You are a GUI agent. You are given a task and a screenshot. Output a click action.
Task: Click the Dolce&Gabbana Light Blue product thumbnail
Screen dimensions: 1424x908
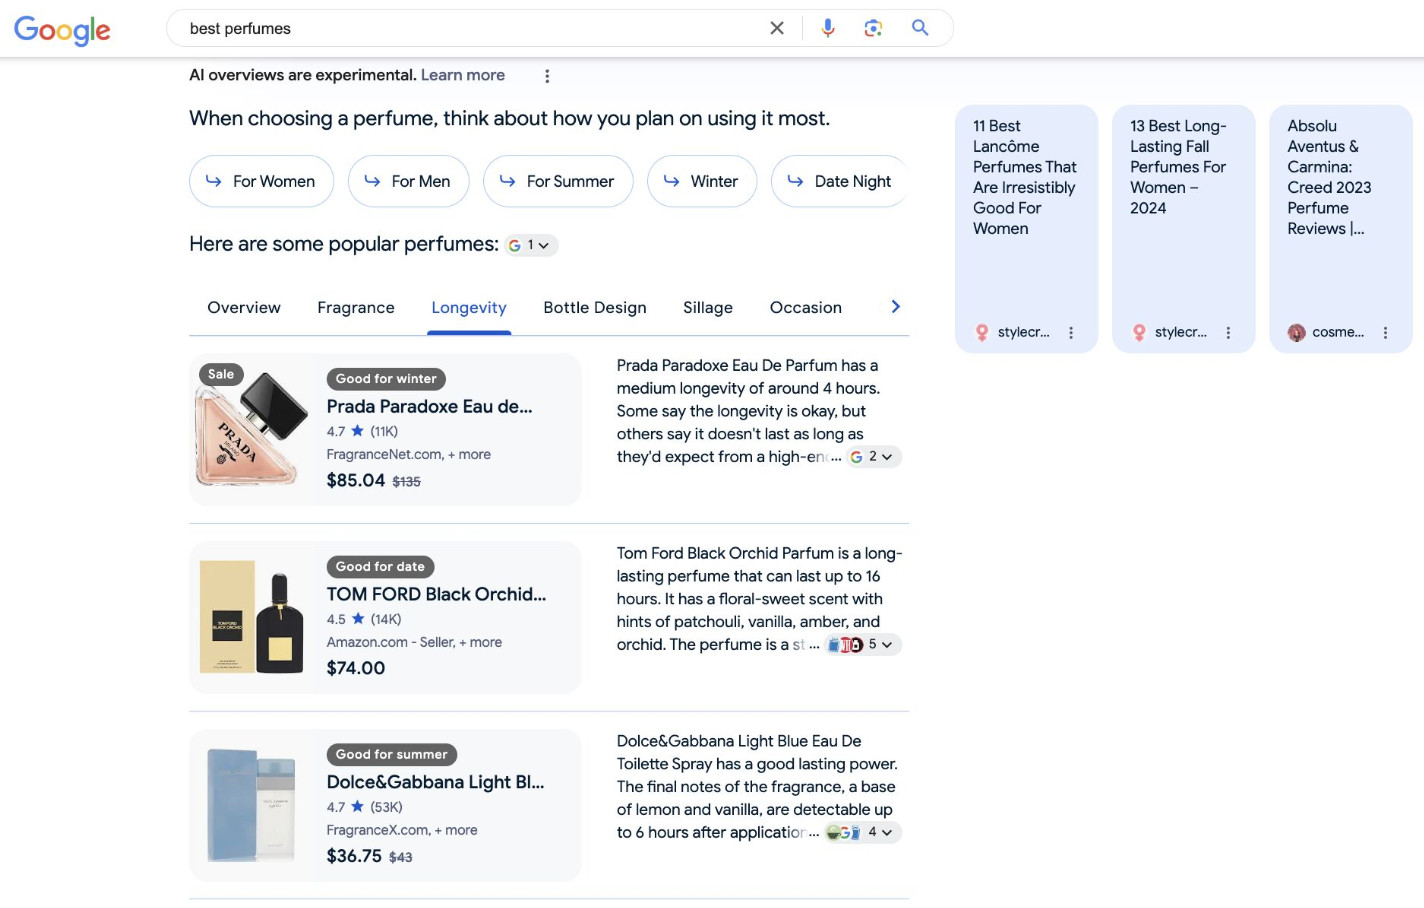(x=251, y=804)
